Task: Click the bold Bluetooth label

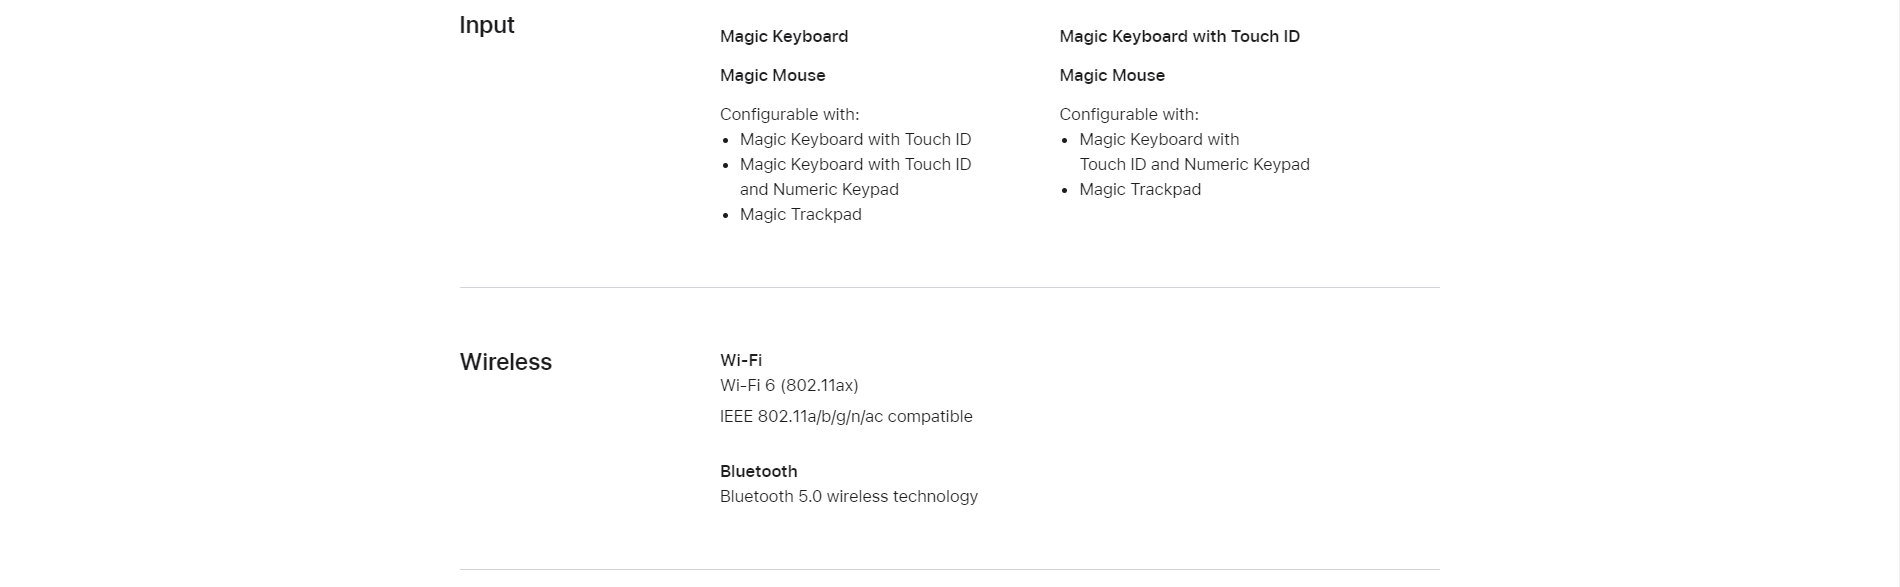Action: pyautogui.click(x=758, y=471)
